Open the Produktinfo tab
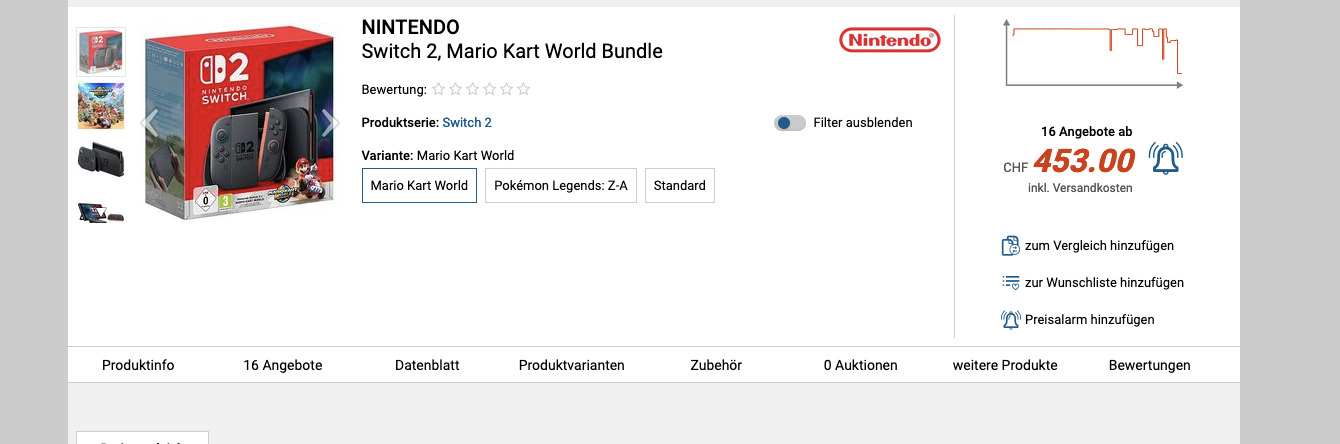 pyautogui.click(x=138, y=365)
